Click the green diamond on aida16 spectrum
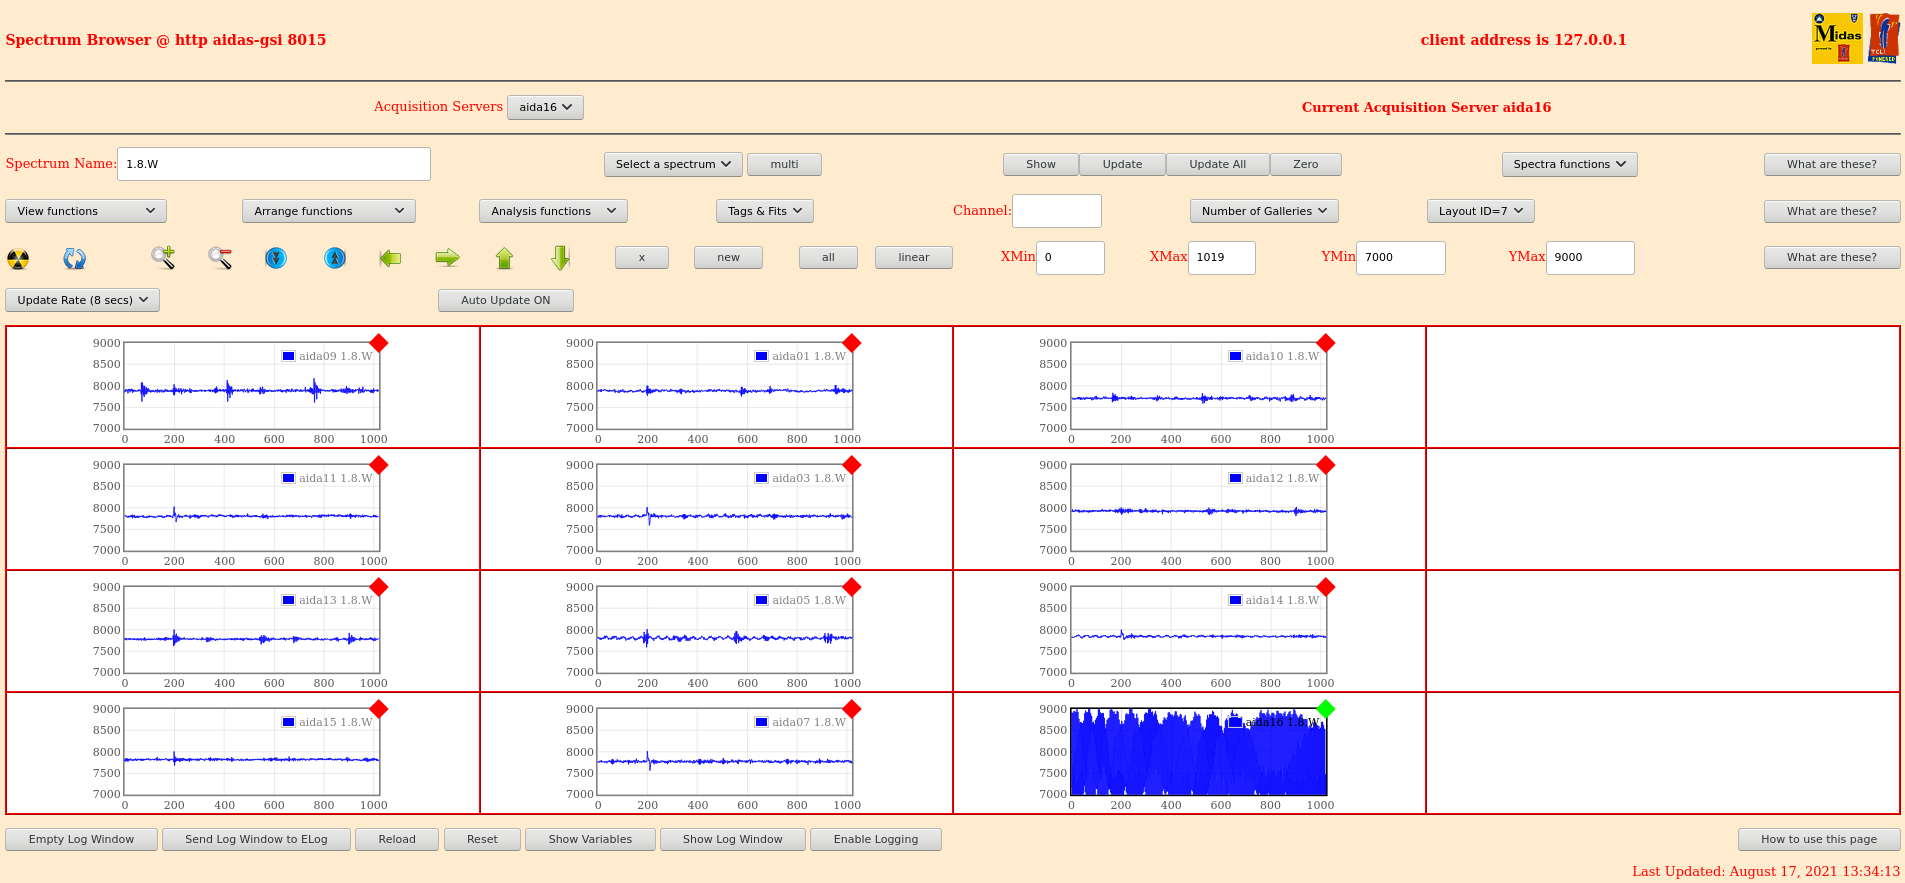Image resolution: width=1905 pixels, height=883 pixels. (x=1326, y=709)
